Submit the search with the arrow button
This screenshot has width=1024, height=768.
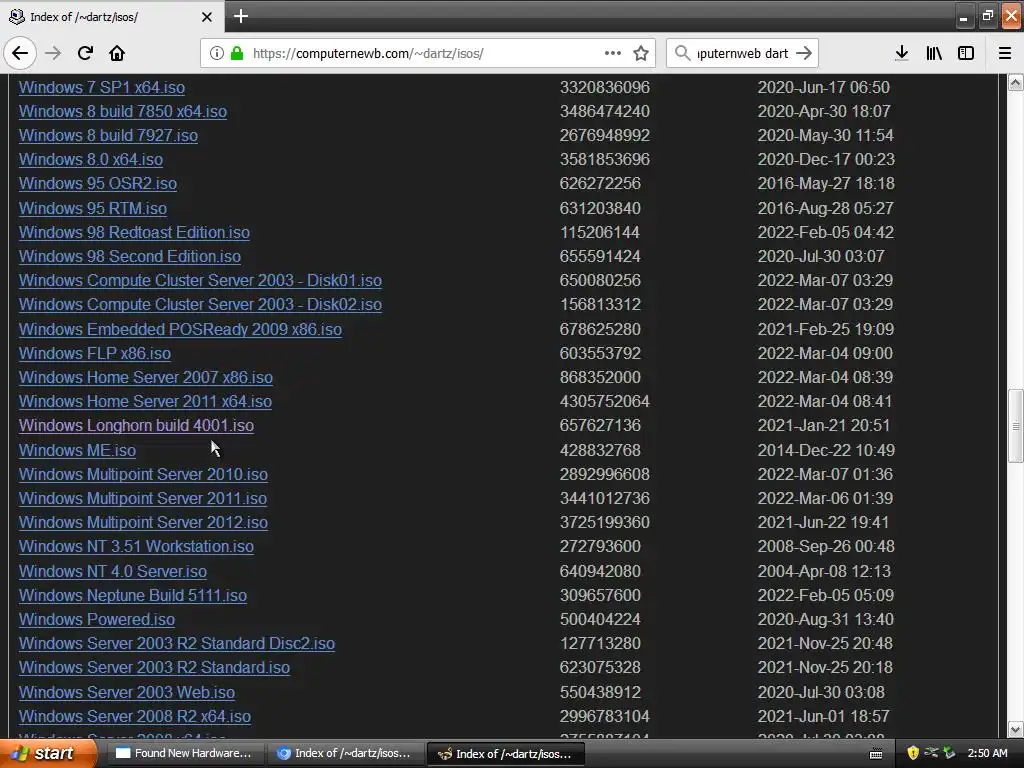click(x=804, y=53)
